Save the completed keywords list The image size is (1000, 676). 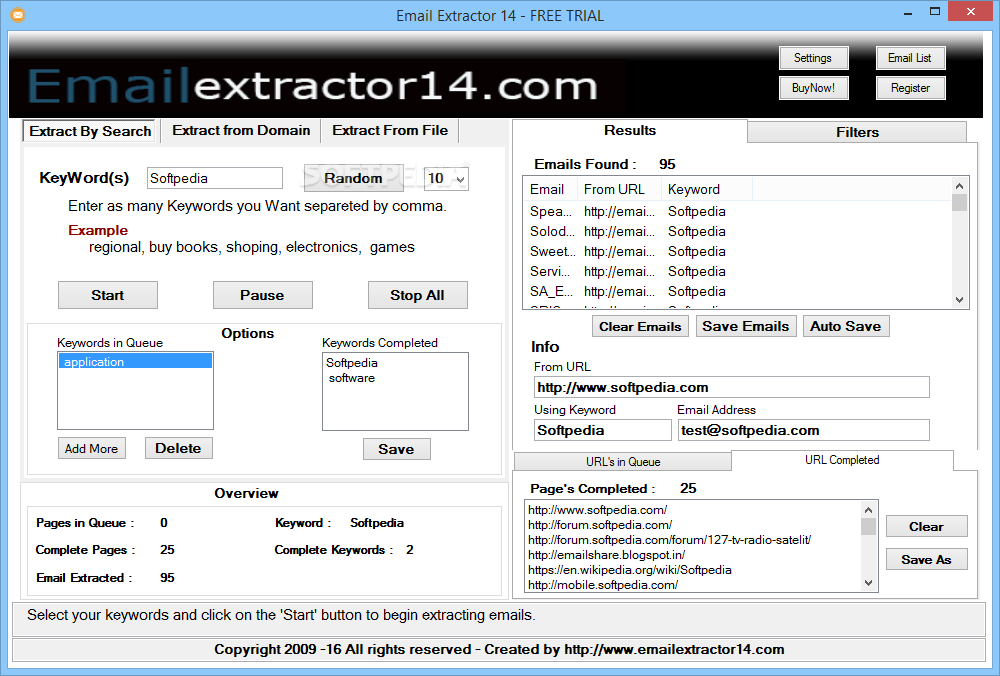pos(397,449)
